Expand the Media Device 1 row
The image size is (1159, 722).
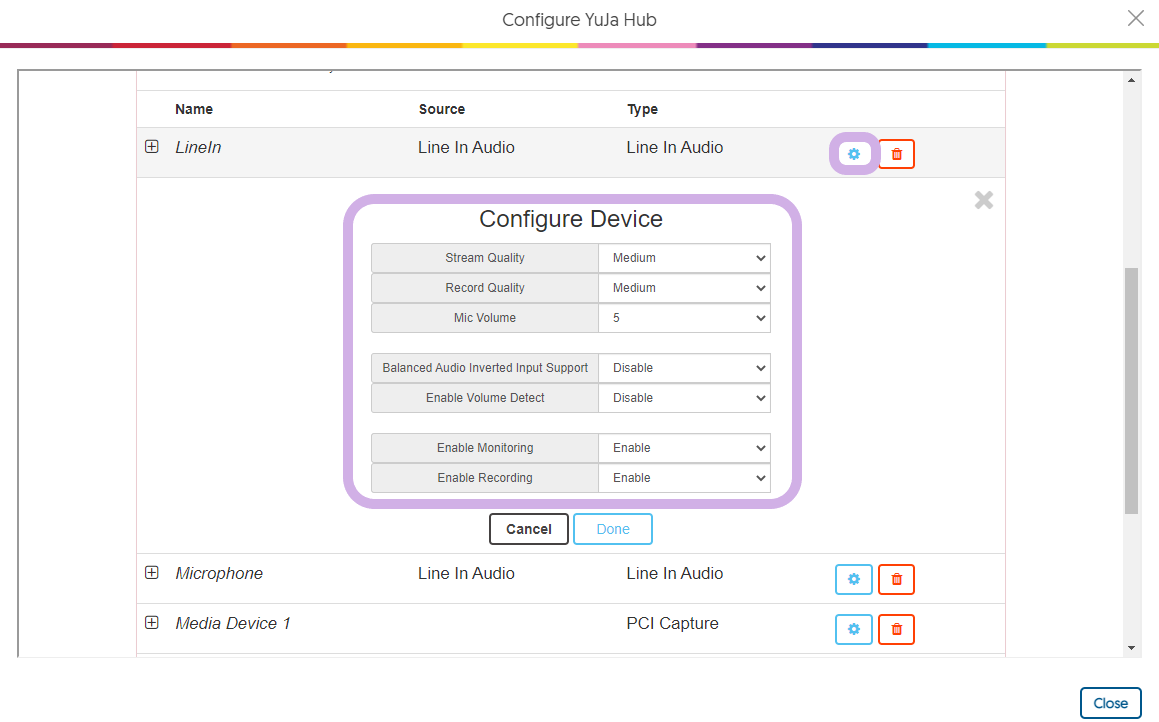click(152, 623)
